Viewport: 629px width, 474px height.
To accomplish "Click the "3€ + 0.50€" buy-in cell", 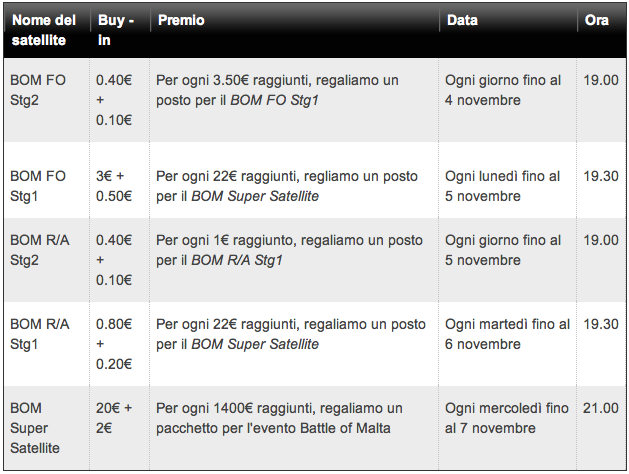I will point(117,185).
